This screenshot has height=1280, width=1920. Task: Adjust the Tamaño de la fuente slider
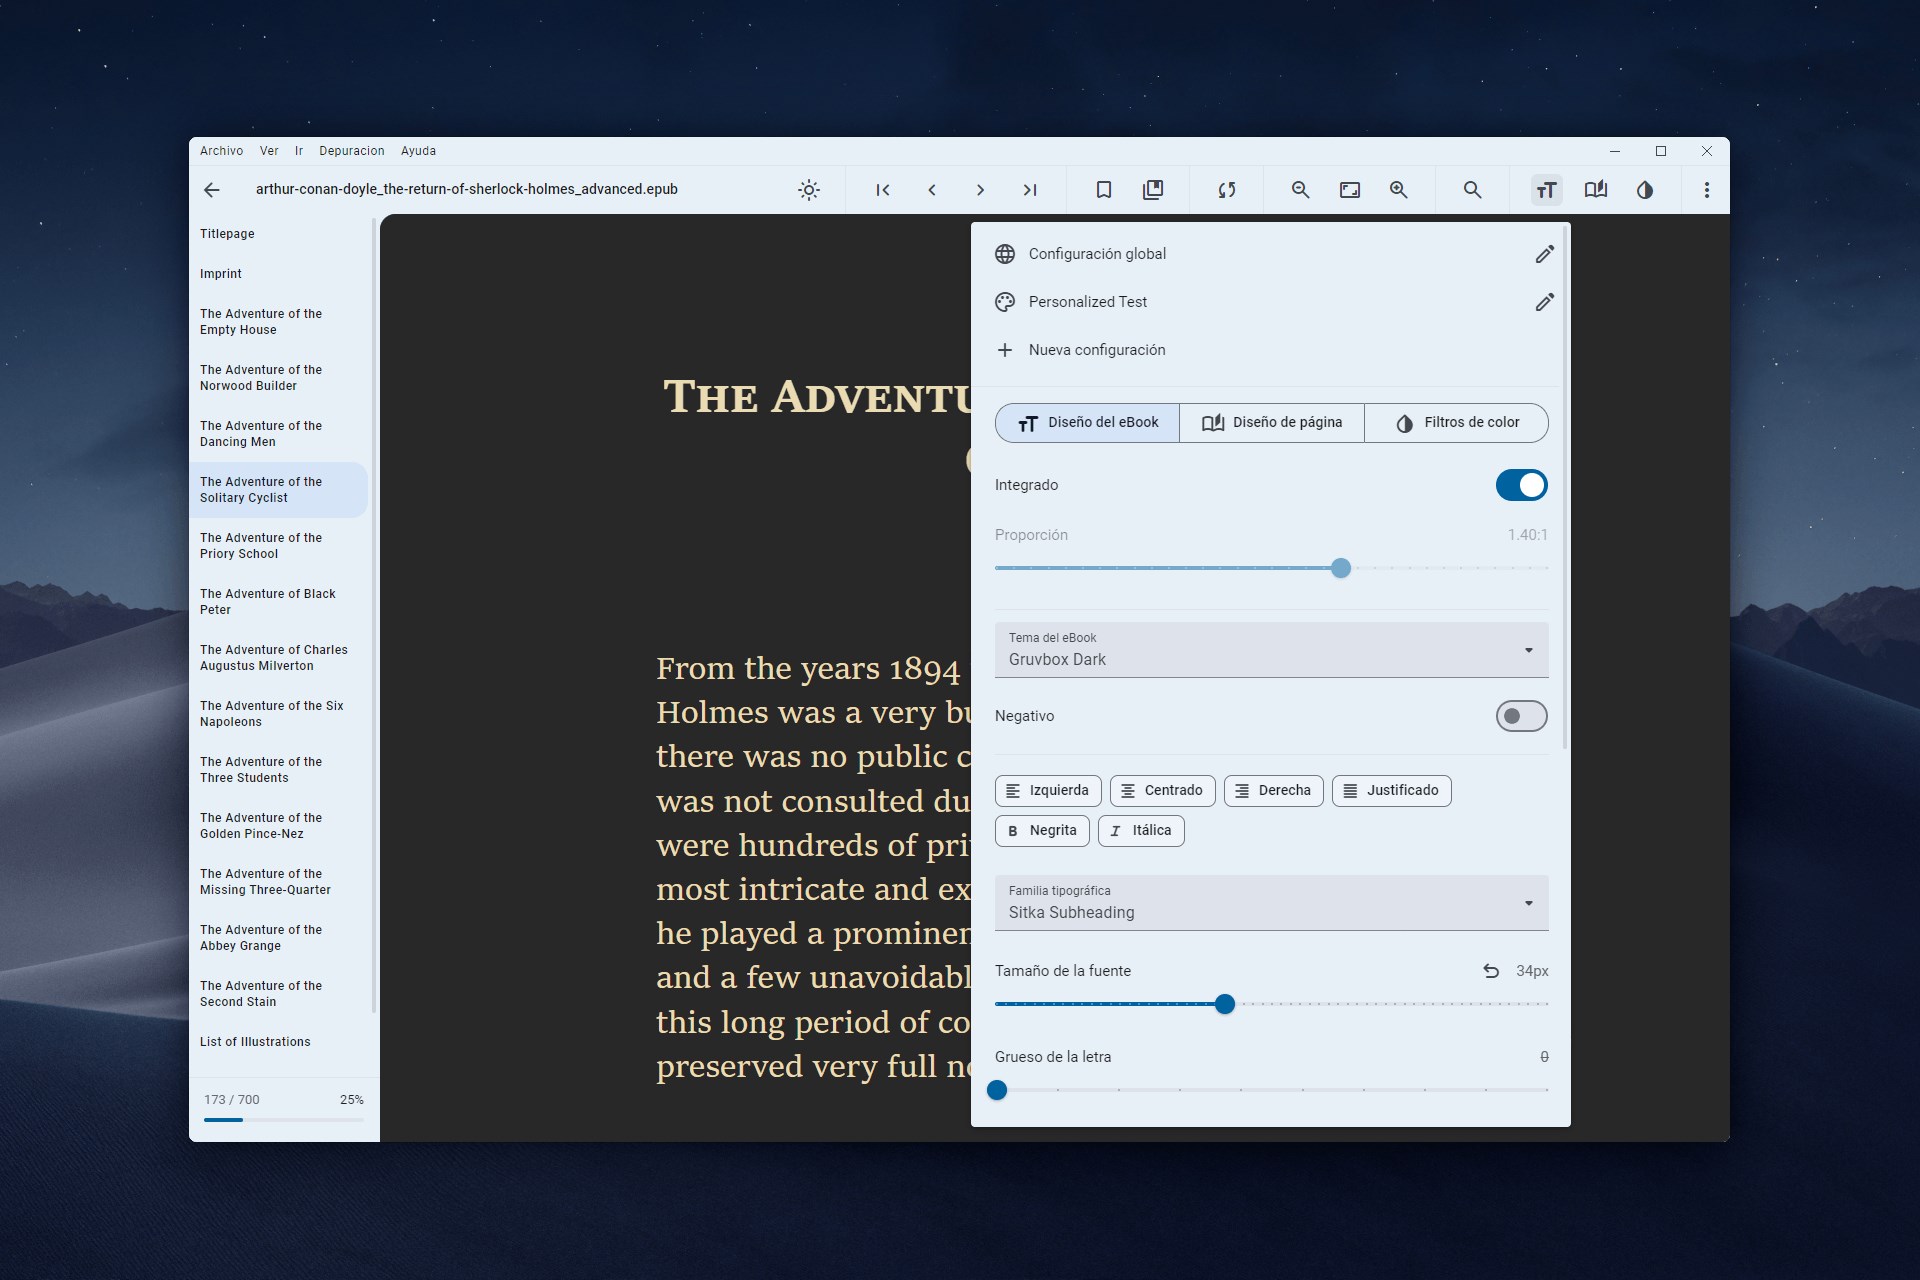click(1224, 1004)
